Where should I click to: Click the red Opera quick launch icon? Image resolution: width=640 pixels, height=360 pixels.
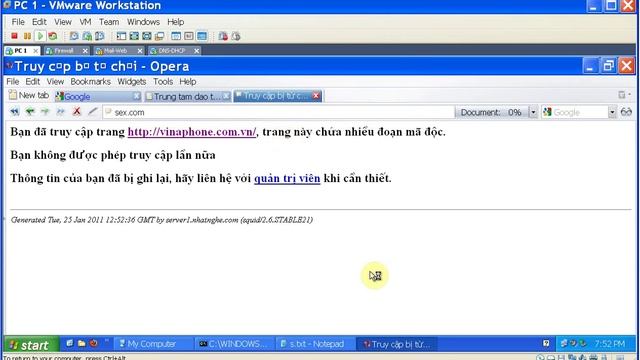94,344
